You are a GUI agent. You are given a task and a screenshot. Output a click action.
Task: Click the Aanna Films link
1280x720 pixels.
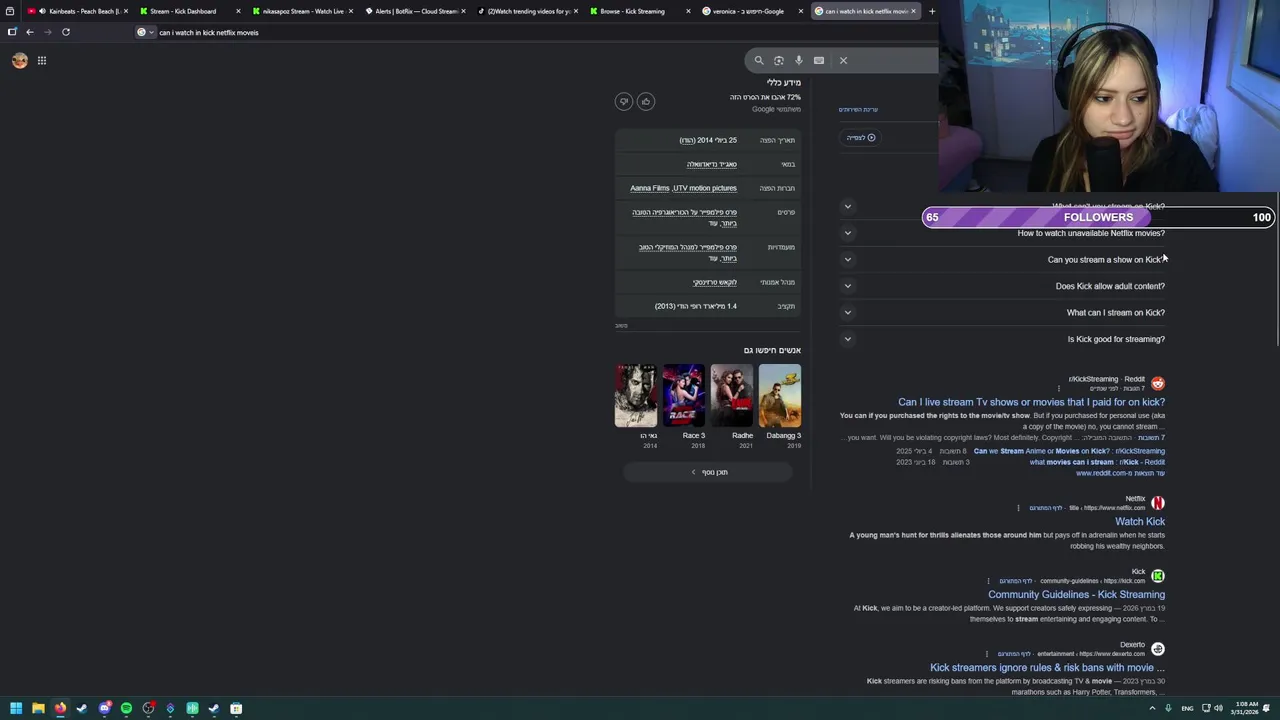click(x=650, y=188)
